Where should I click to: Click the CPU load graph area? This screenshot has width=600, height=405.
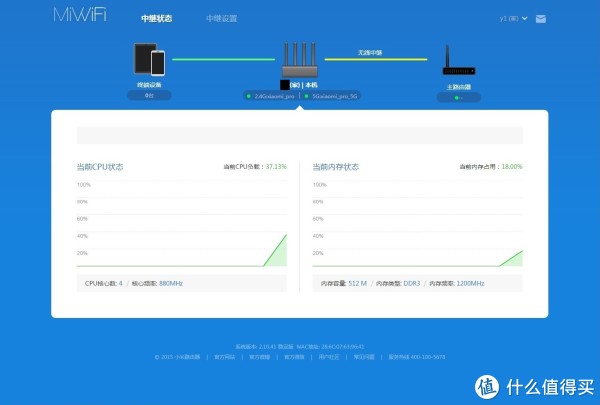pyautogui.click(x=181, y=224)
